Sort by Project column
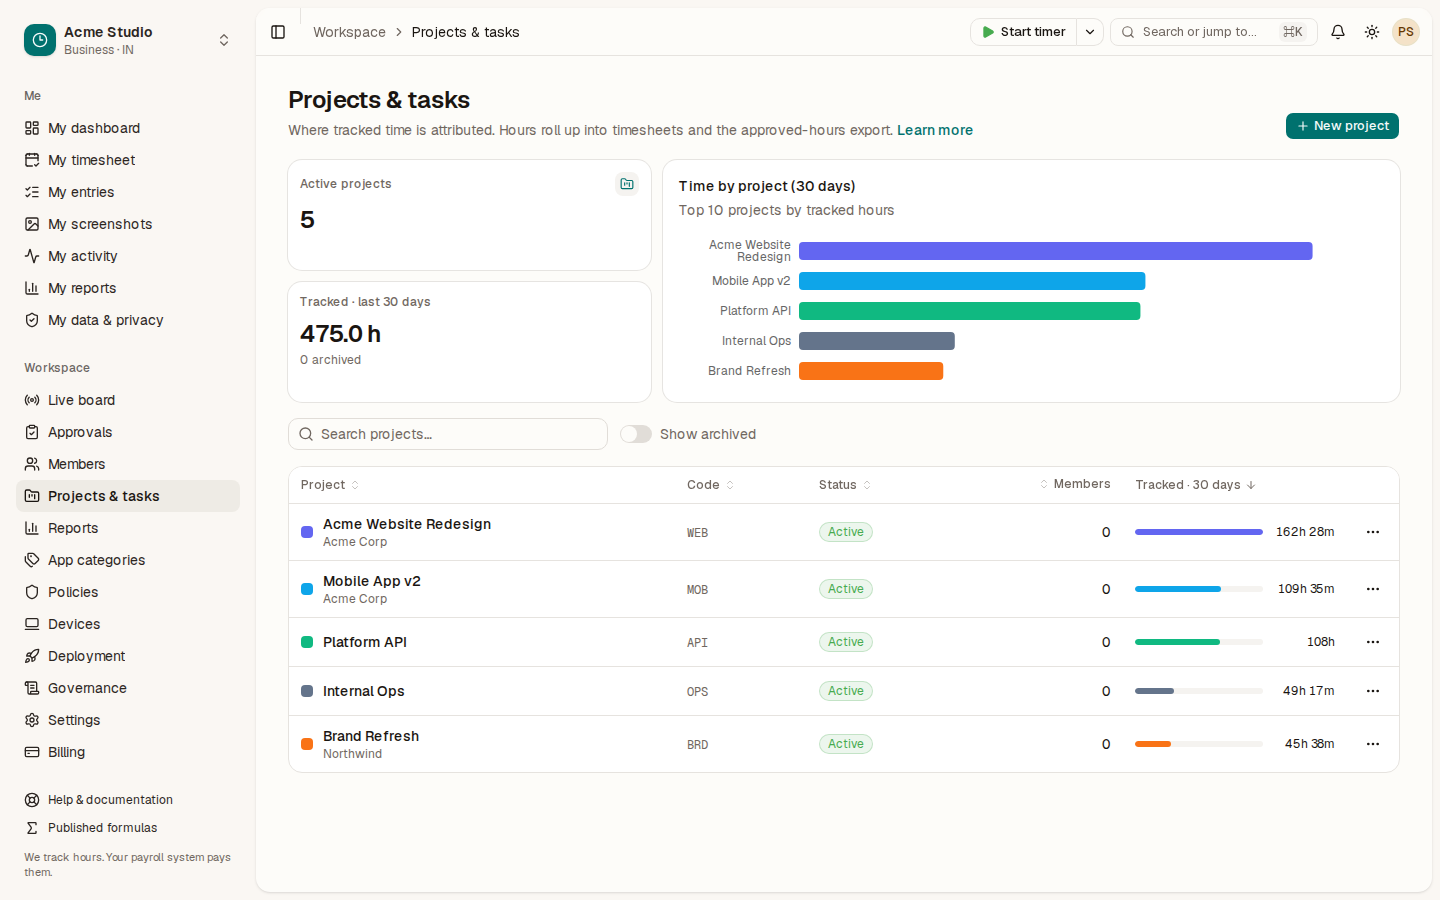This screenshot has height=900, width=1440. pyautogui.click(x=329, y=485)
